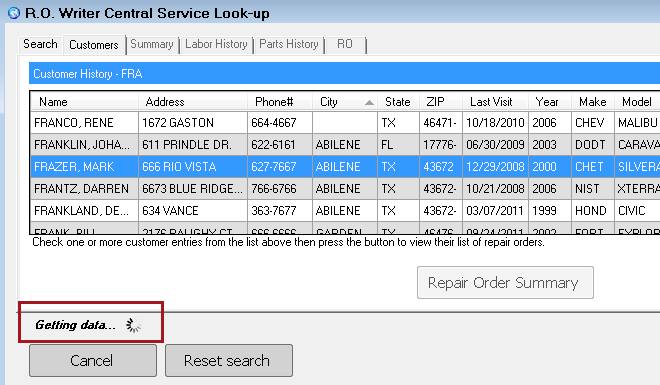Open the Customers tab

coord(94,45)
